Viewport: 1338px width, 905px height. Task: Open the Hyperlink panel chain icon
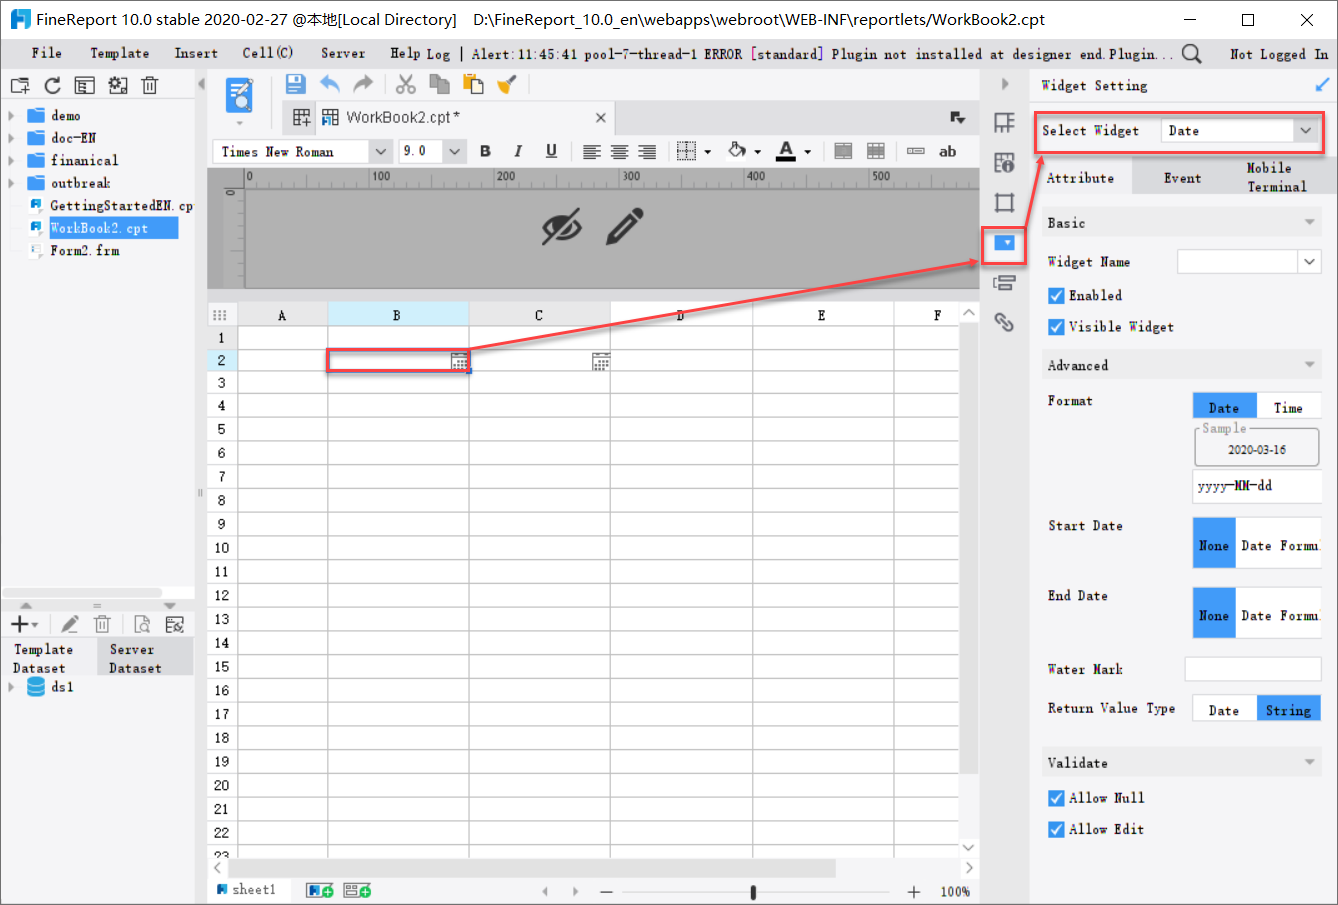(1004, 322)
